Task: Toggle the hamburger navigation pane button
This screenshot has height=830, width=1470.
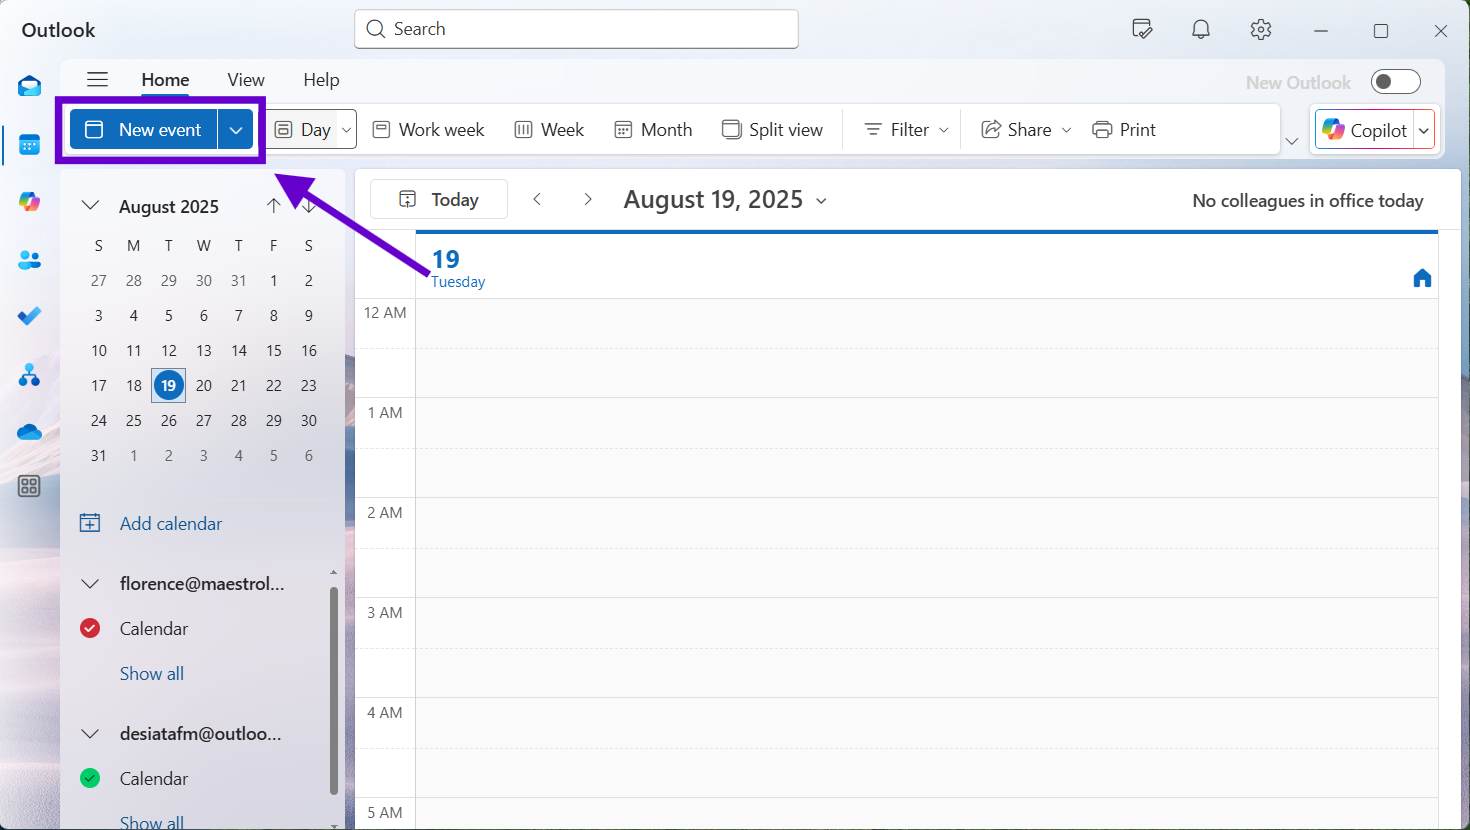Action: pyautogui.click(x=97, y=80)
